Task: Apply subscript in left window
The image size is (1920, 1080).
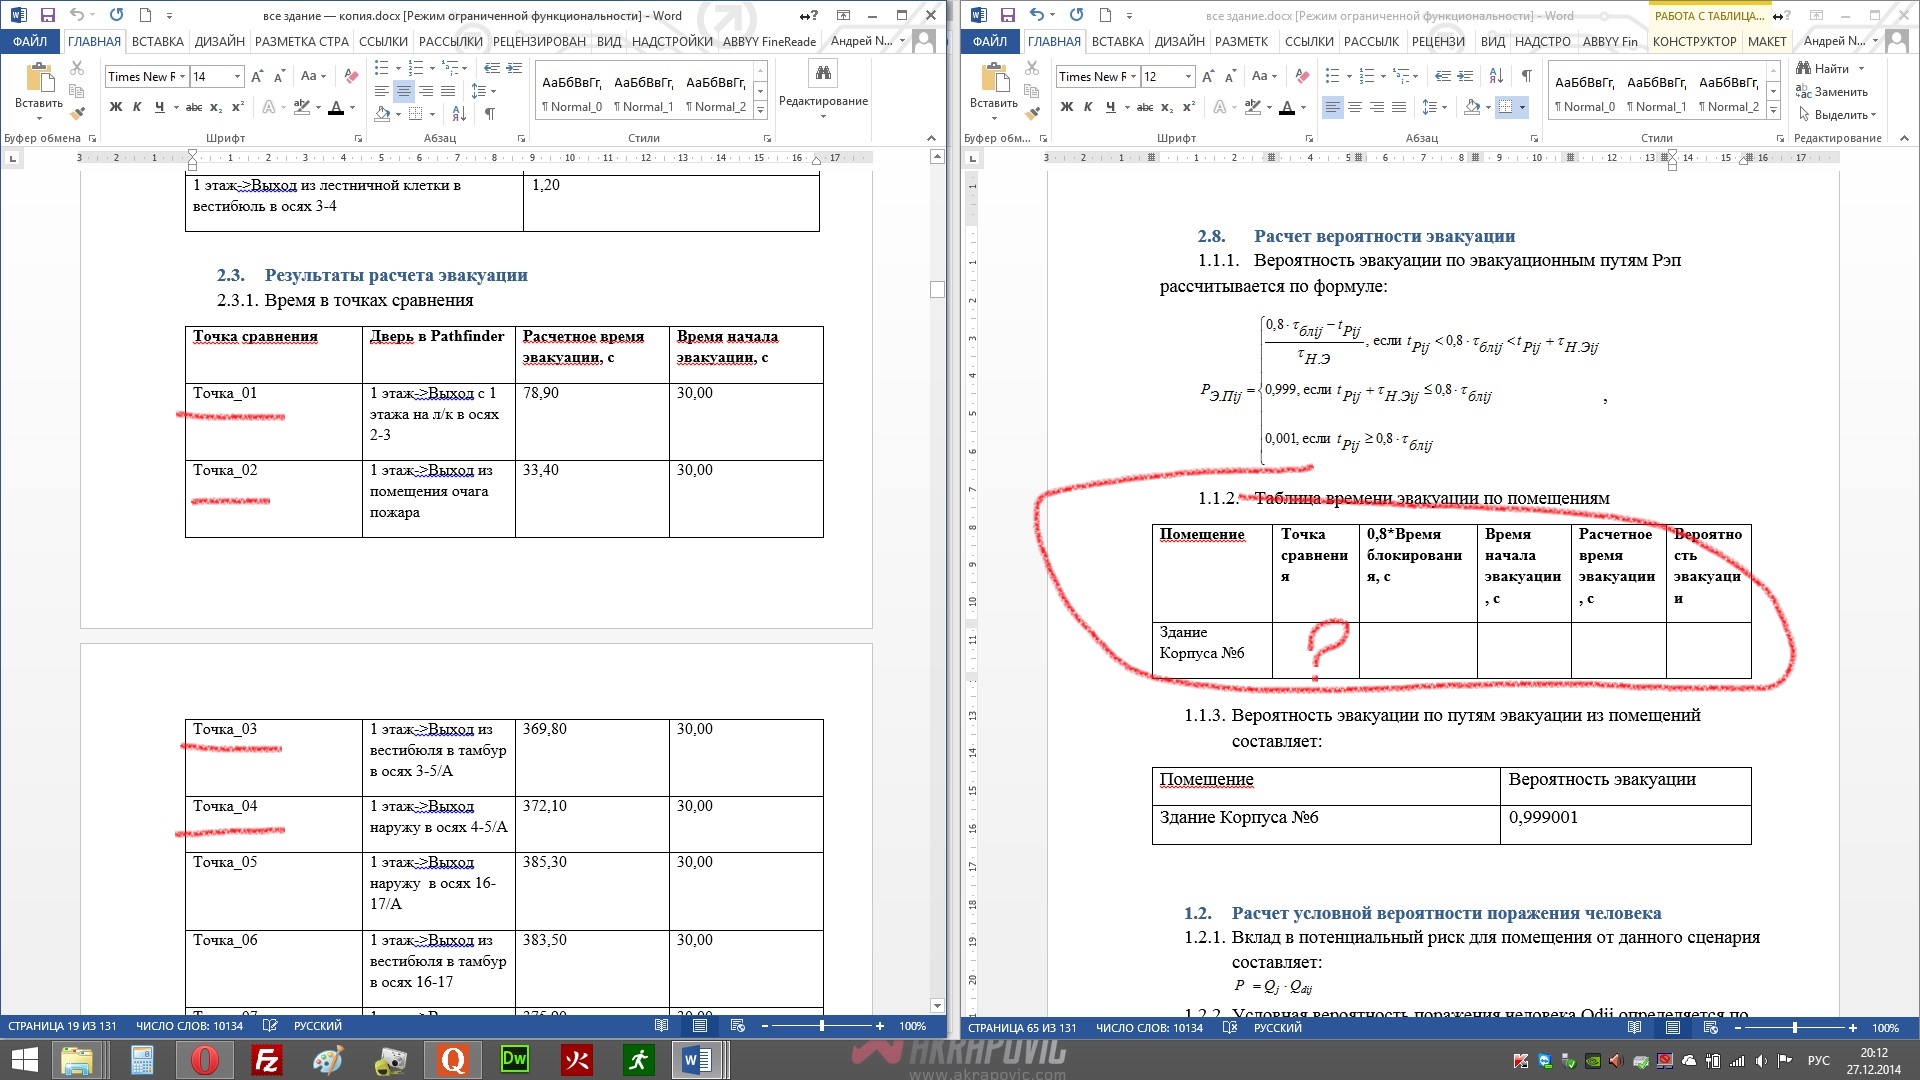Action: tap(216, 107)
